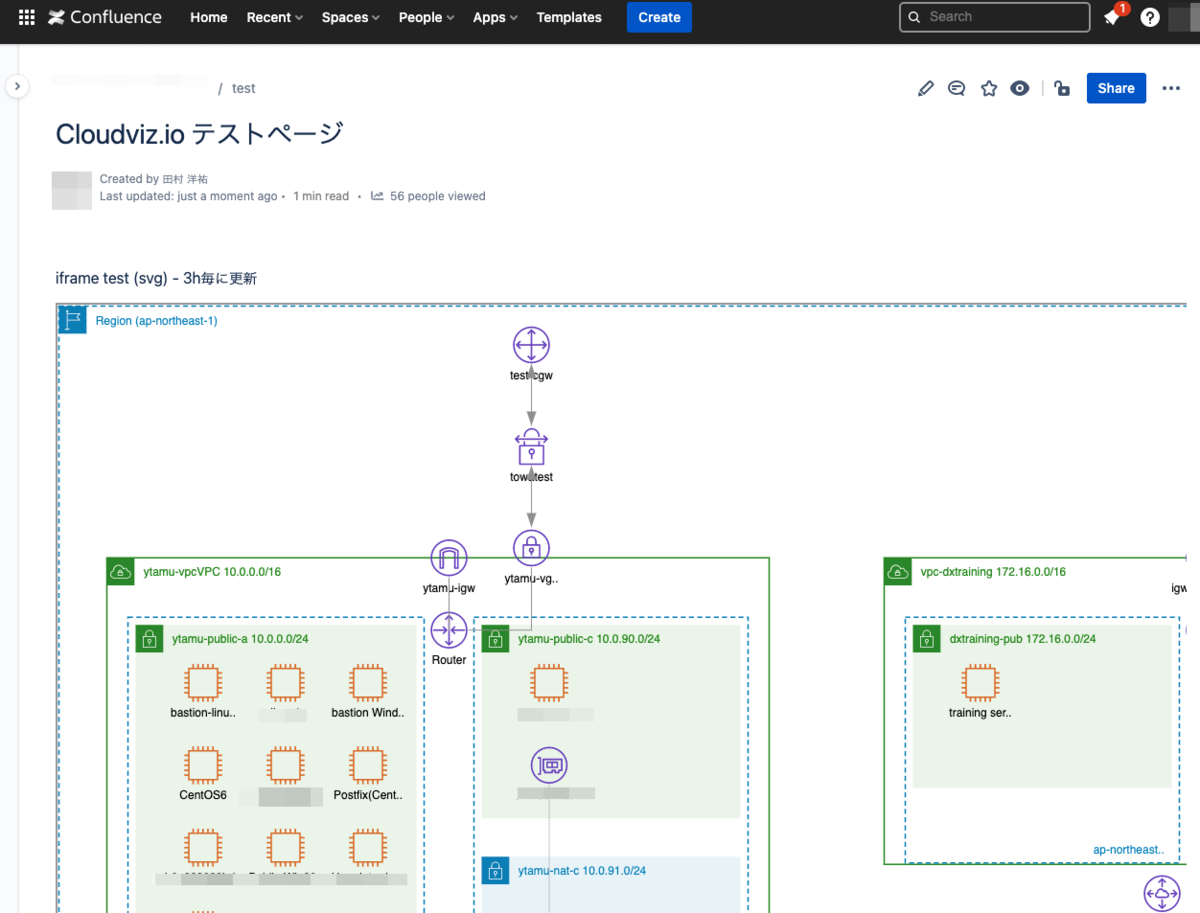This screenshot has height=913, width=1200.
Task: Click the bastion-linu.. instance icon
Action: 202,684
